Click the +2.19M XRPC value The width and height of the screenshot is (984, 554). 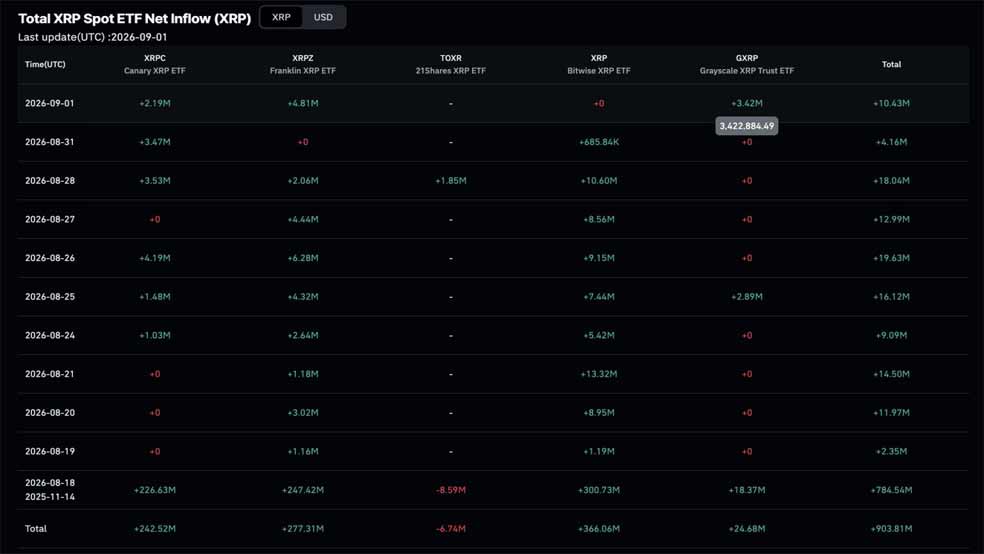(x=155, y=104)
